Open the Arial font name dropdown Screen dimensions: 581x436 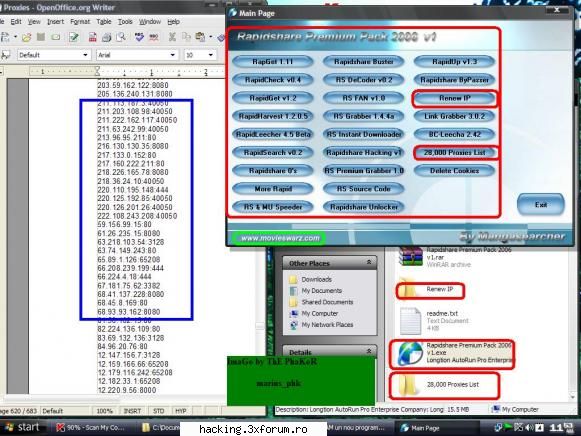pyautogui.click(x=173, y=55)
